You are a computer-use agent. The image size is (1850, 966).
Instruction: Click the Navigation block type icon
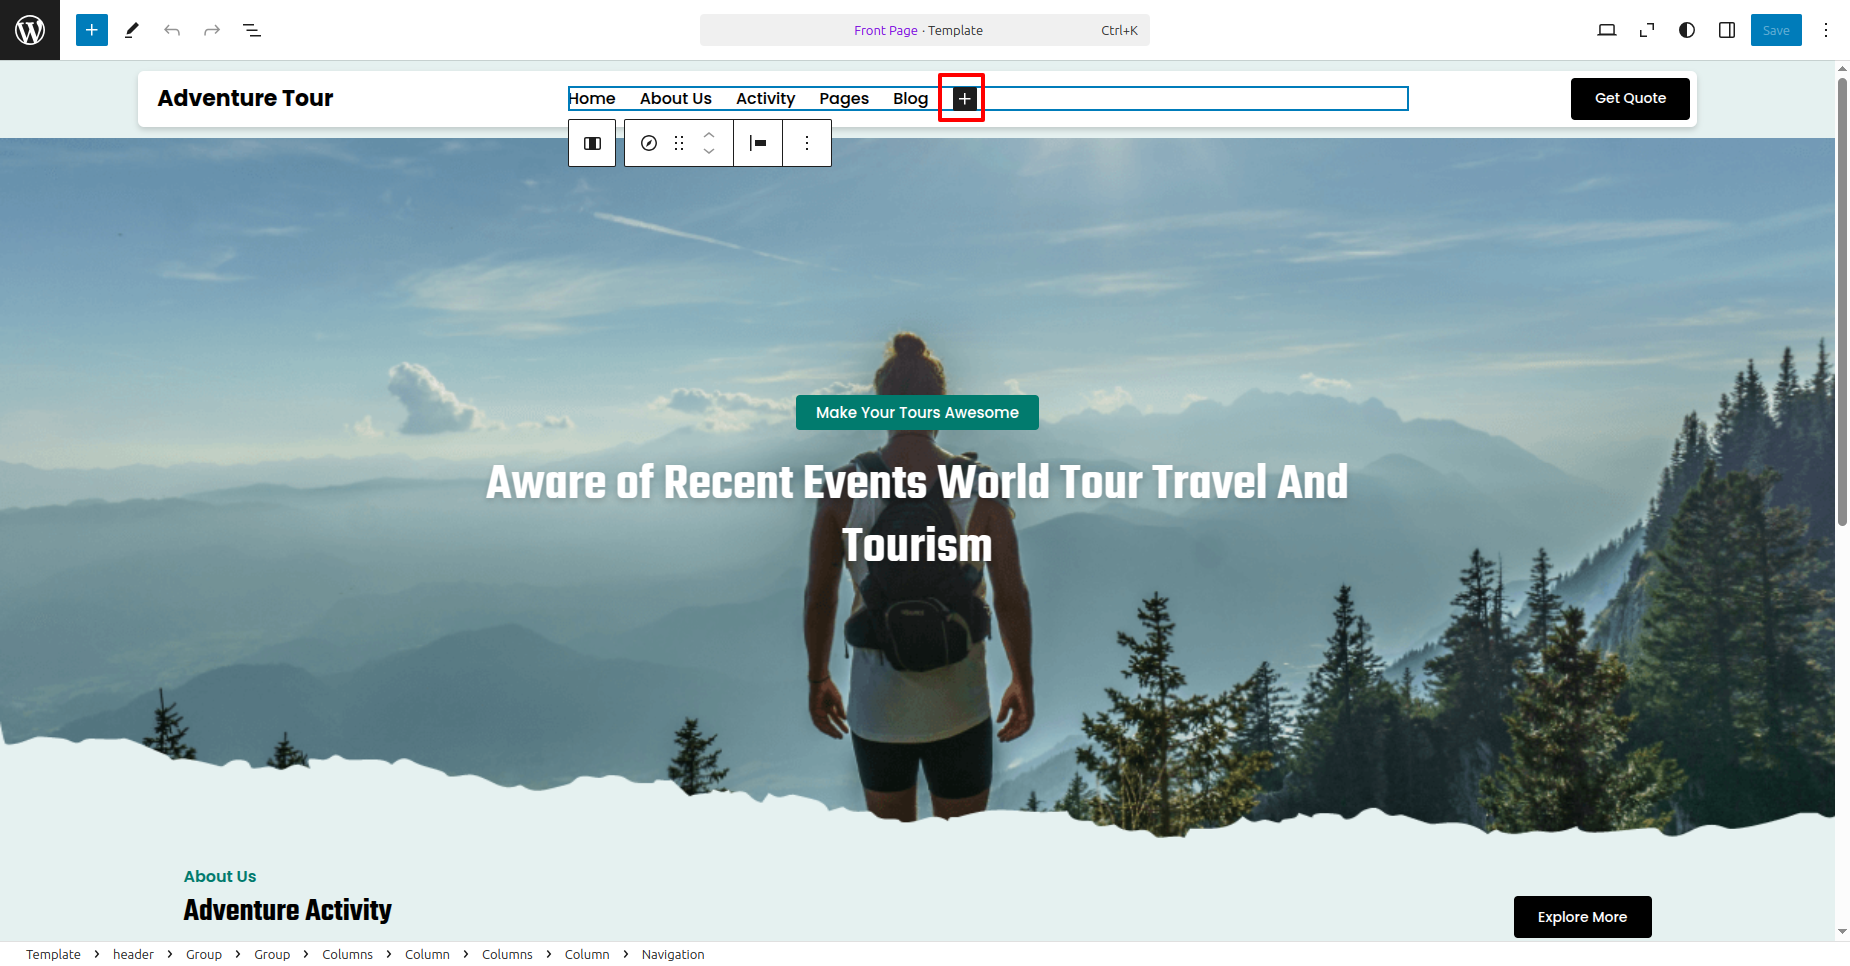(x=649, y=143)
